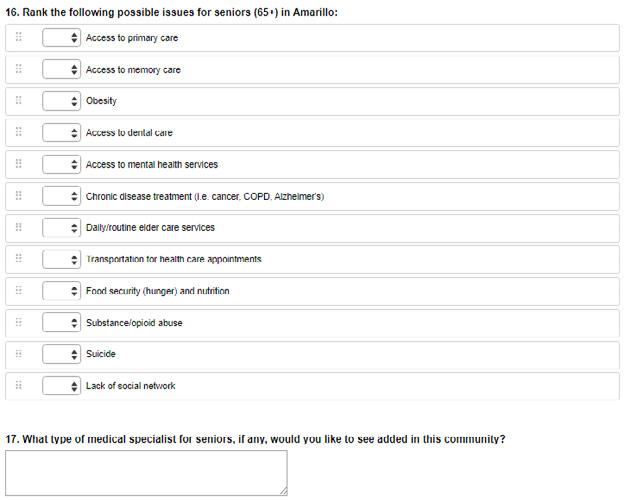Open rank selector for Suicide

click(61, 354)
